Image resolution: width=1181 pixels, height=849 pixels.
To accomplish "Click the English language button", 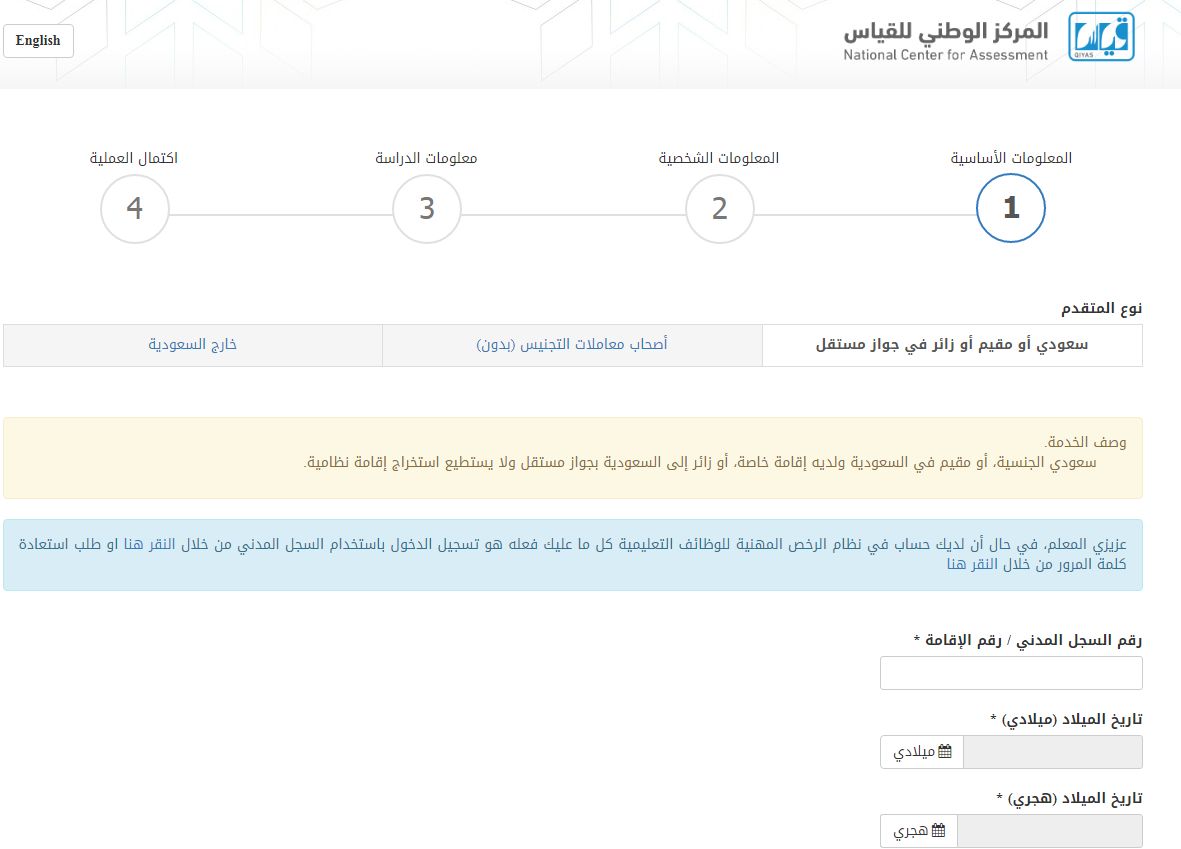I will tap(38, 41).
